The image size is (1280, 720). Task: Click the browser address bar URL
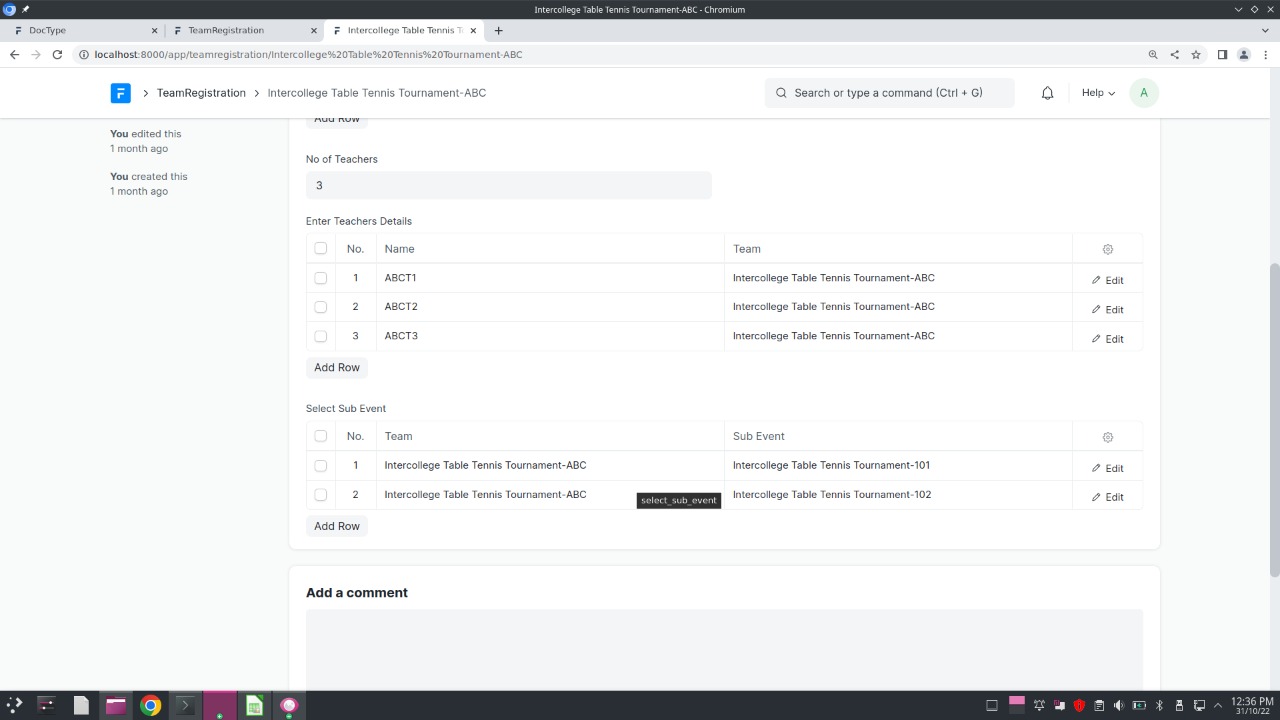tap(308, 55)
